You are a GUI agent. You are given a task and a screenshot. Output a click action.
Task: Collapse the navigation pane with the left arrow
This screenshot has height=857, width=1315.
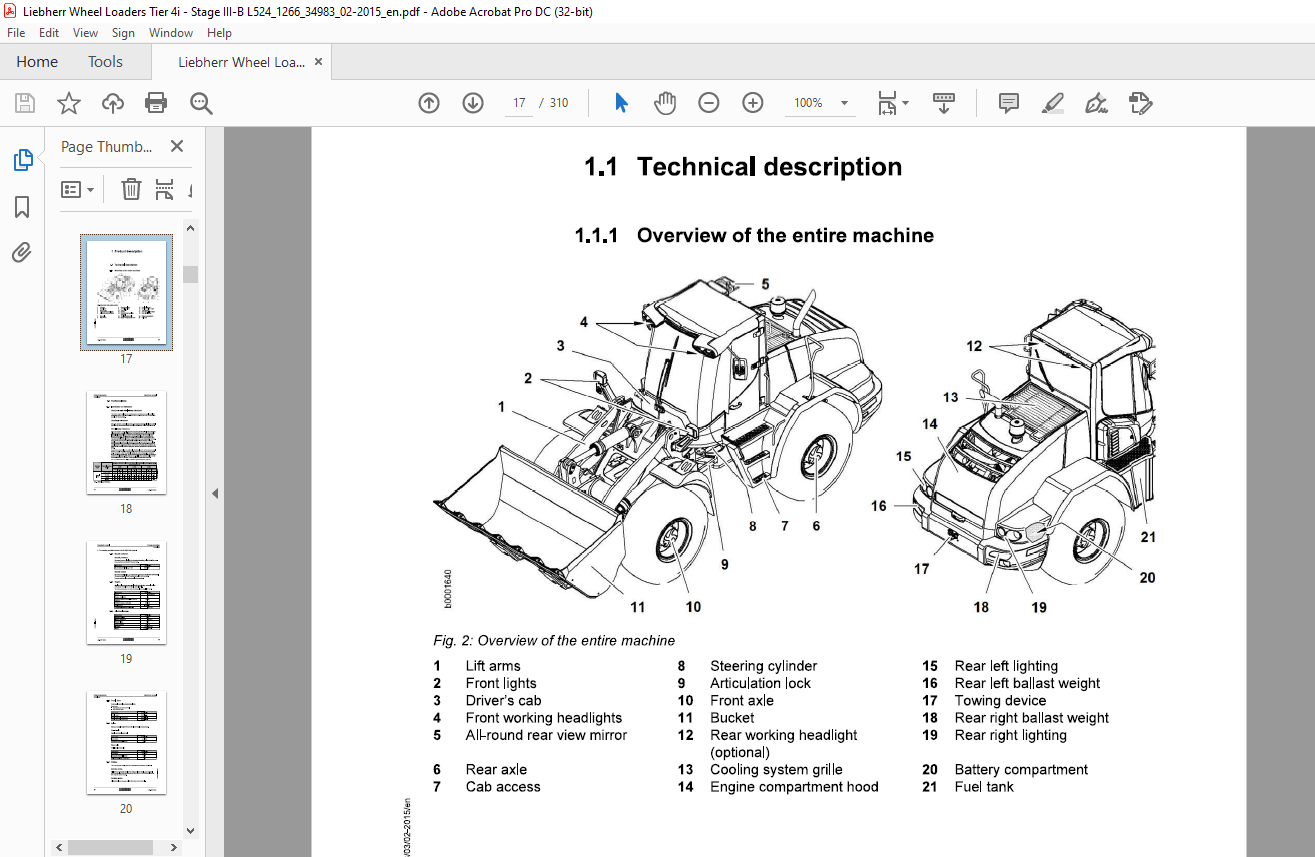(215, 493)
